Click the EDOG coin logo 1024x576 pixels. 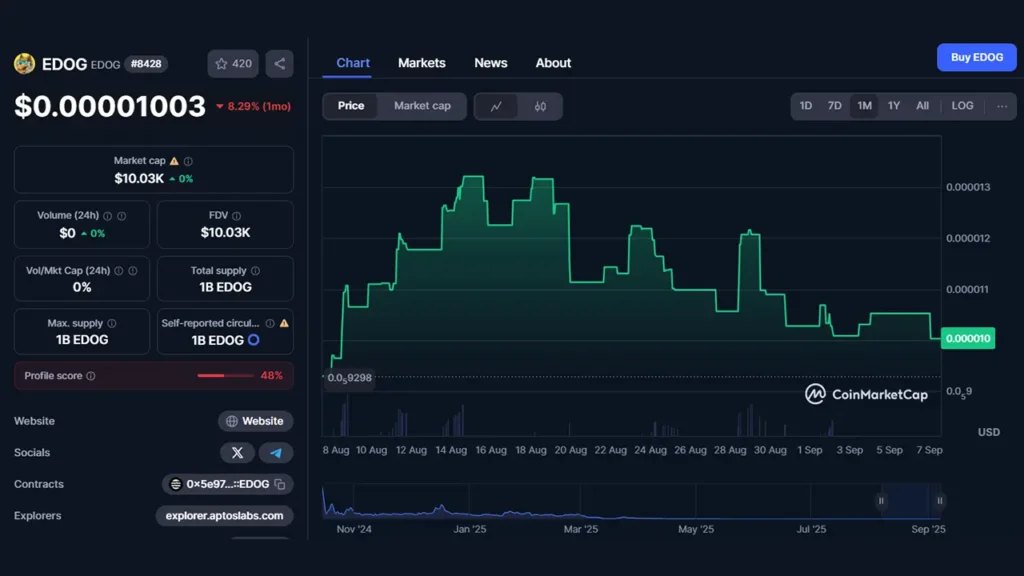[x=25, y=63]
